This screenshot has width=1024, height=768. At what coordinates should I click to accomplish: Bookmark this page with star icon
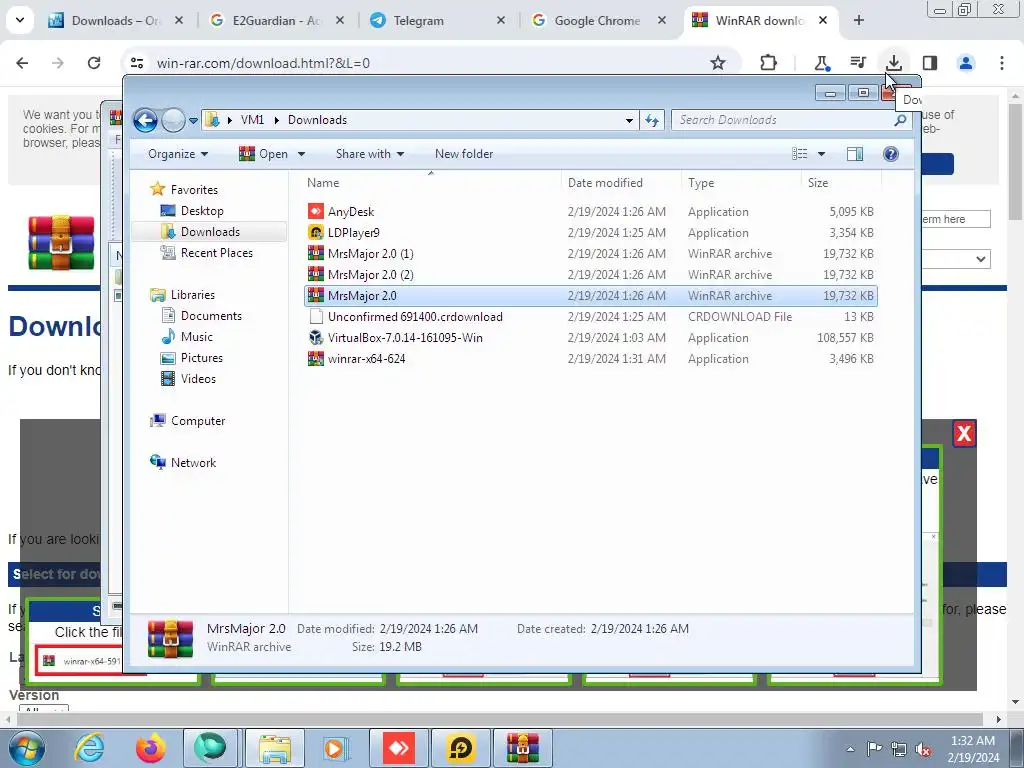(718, 63)
